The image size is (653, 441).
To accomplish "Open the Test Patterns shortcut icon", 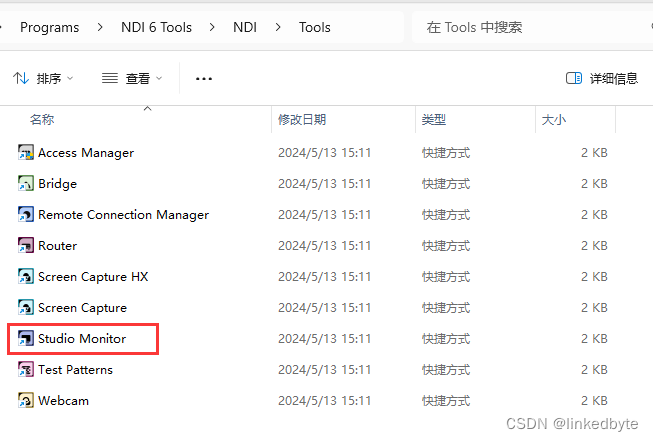I will pos(26,369).
